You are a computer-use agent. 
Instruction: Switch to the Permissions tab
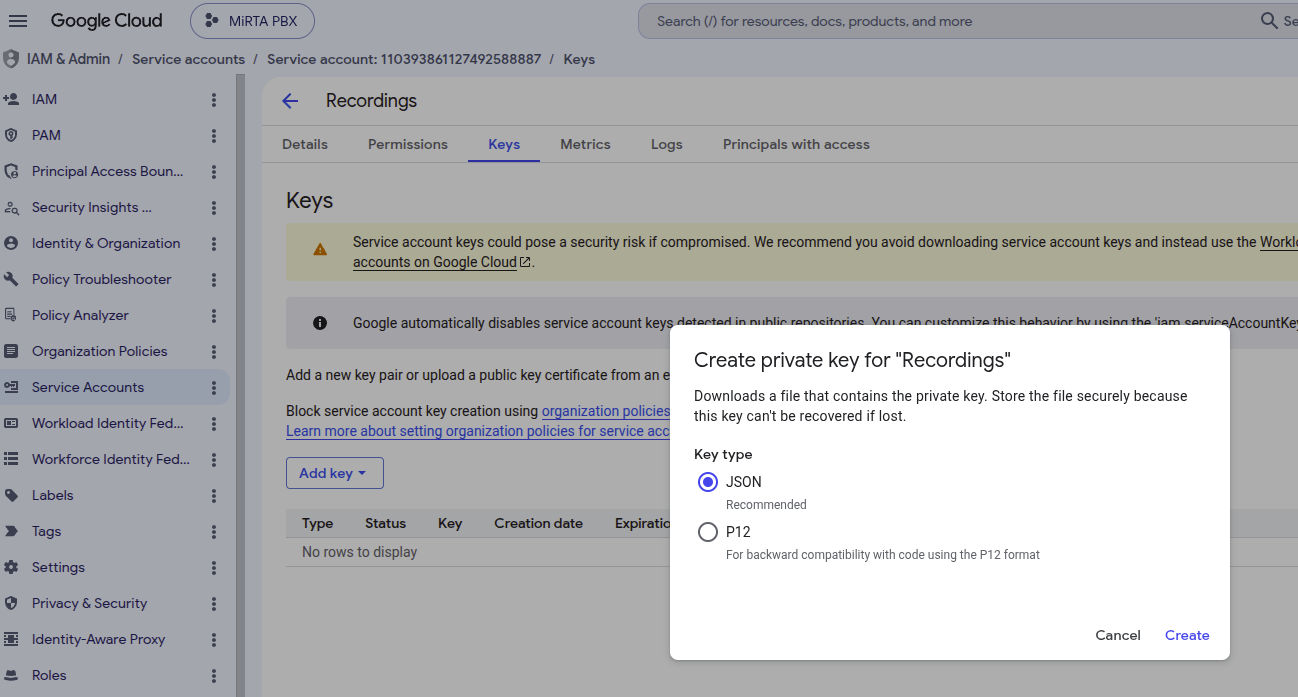point(408,144)
